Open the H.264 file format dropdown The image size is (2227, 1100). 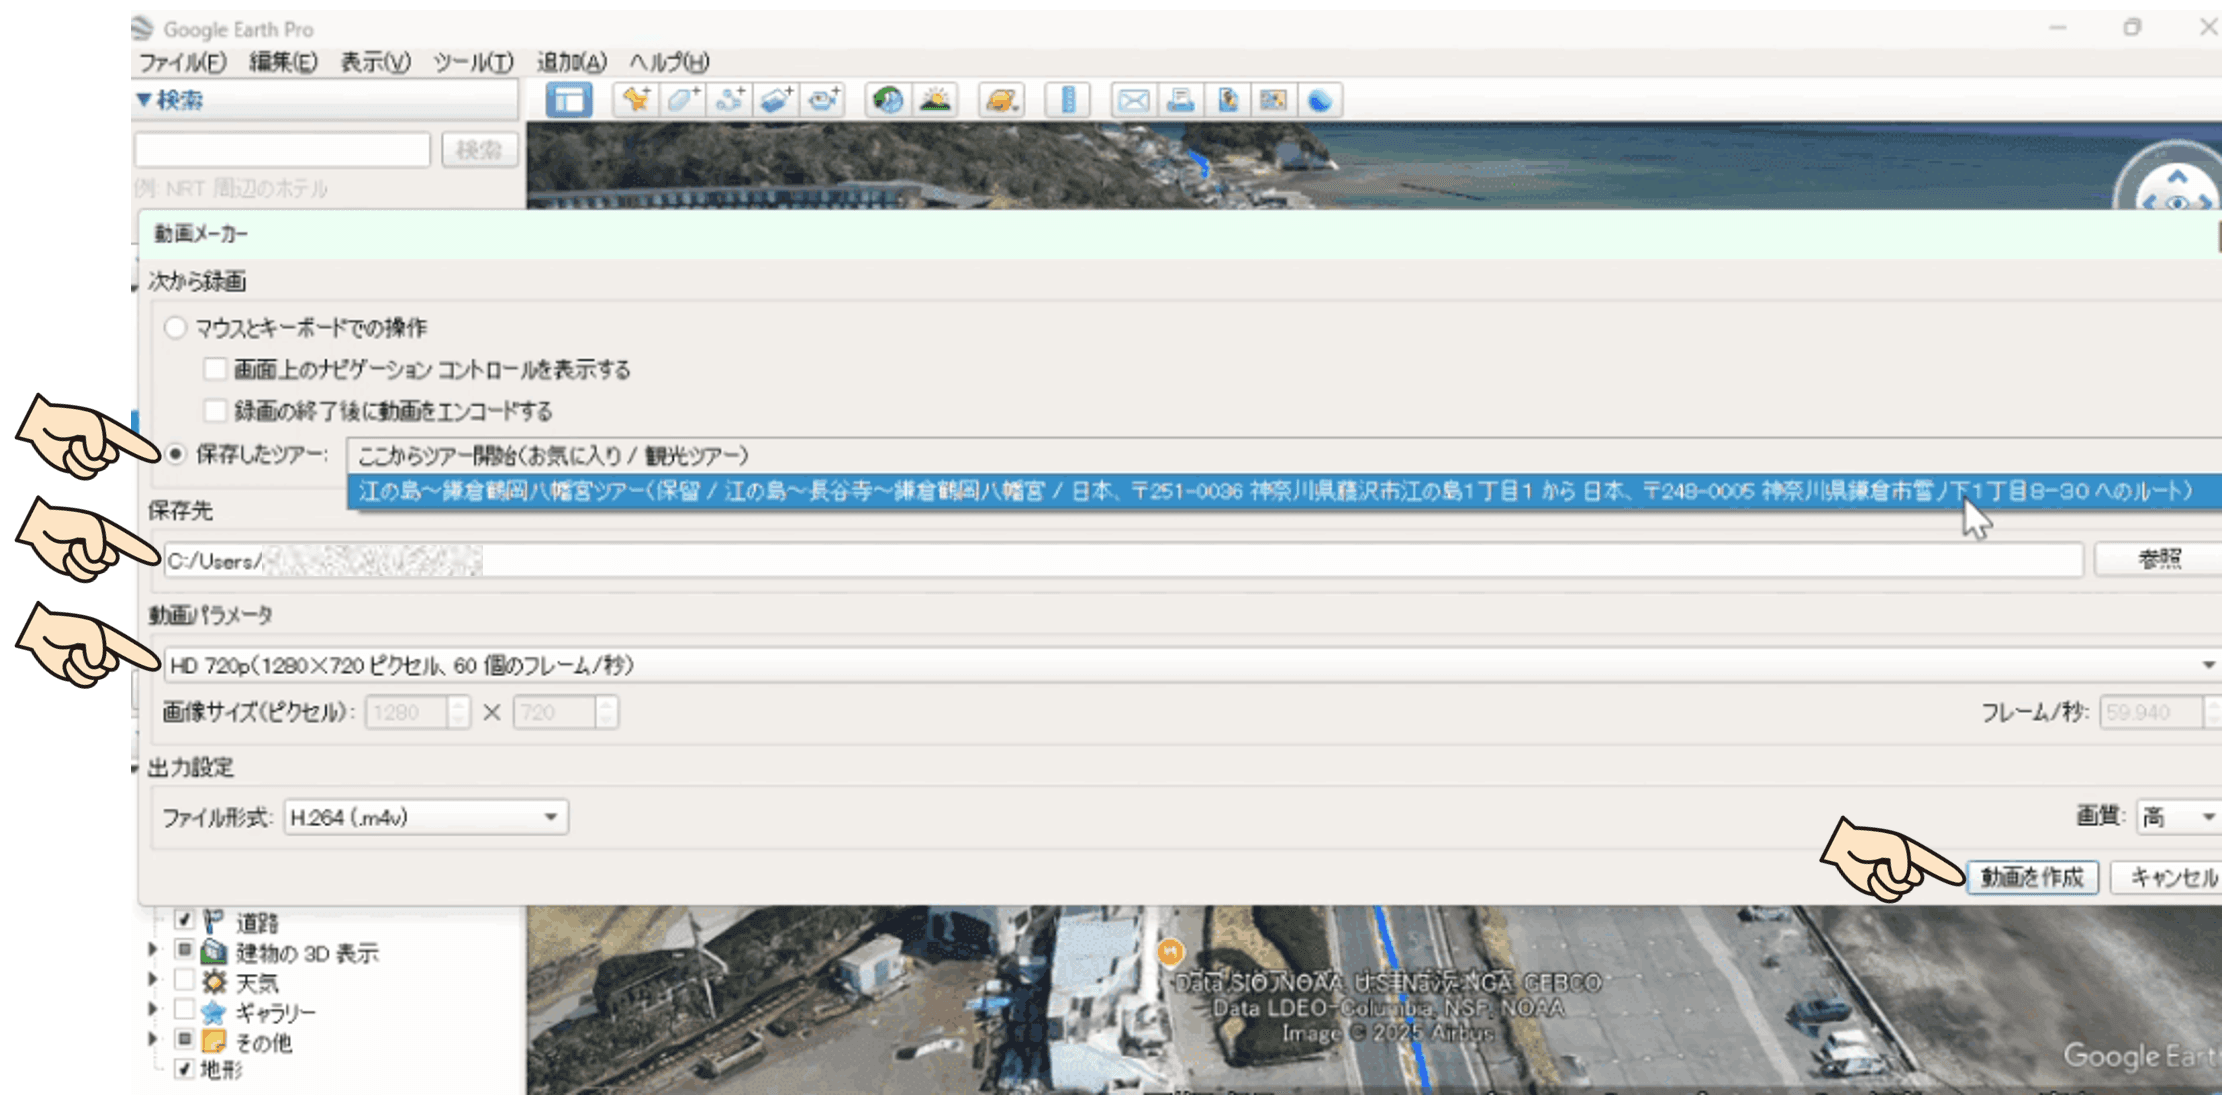pos(426,818)
